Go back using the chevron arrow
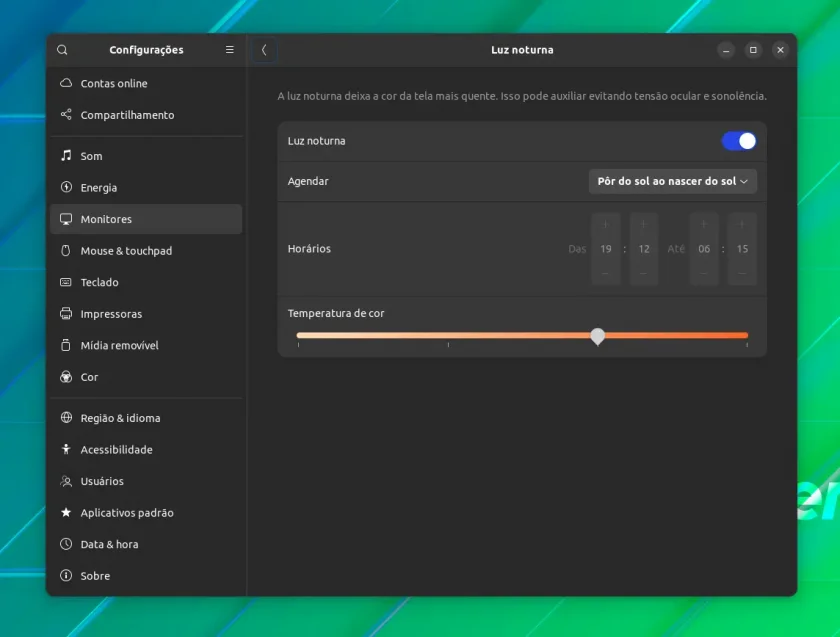This screenshot has width=840, height=637. [x=264, y=50]
